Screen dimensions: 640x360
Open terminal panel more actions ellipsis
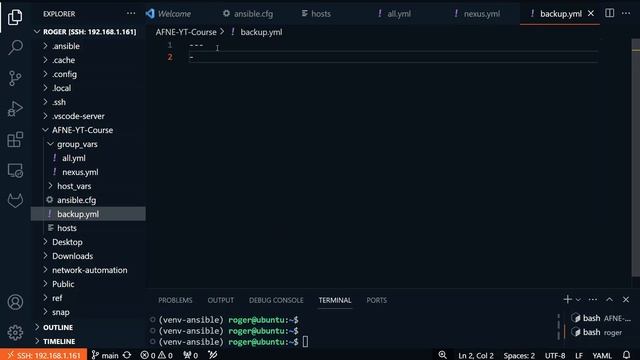pyautogui.click(x=593, y=300)
